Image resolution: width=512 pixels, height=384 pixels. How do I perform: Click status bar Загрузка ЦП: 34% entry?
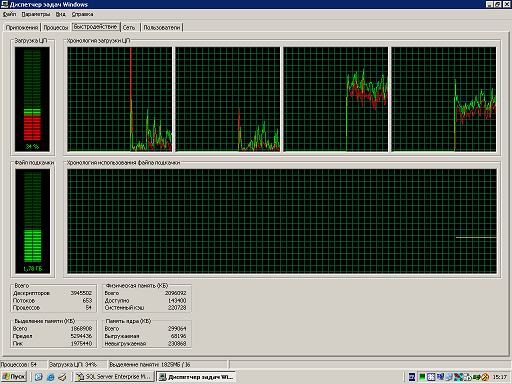point(78,365)
